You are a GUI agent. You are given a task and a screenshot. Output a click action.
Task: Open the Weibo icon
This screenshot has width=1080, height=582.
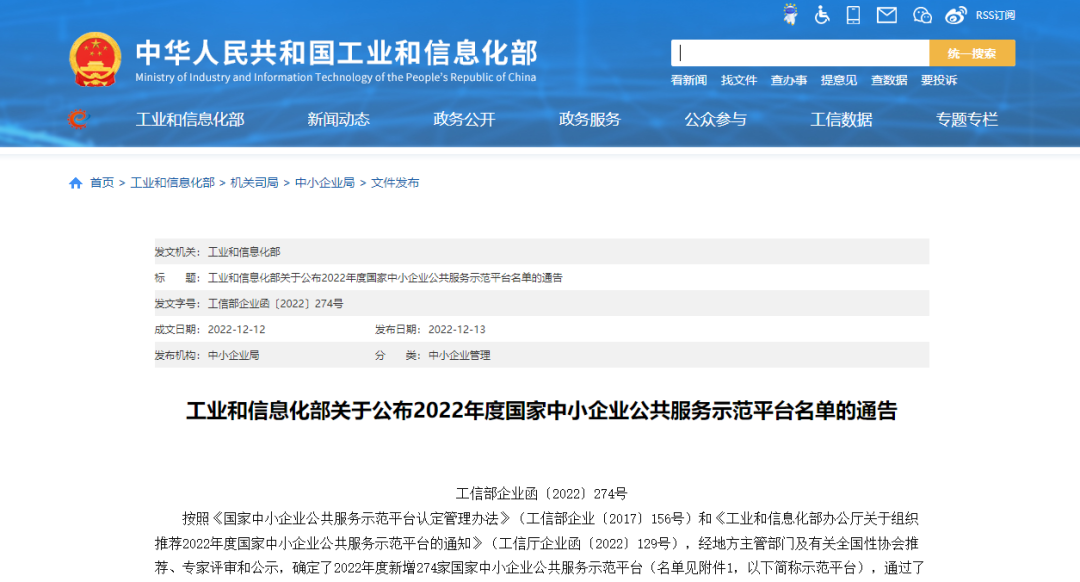click(955, 15)
